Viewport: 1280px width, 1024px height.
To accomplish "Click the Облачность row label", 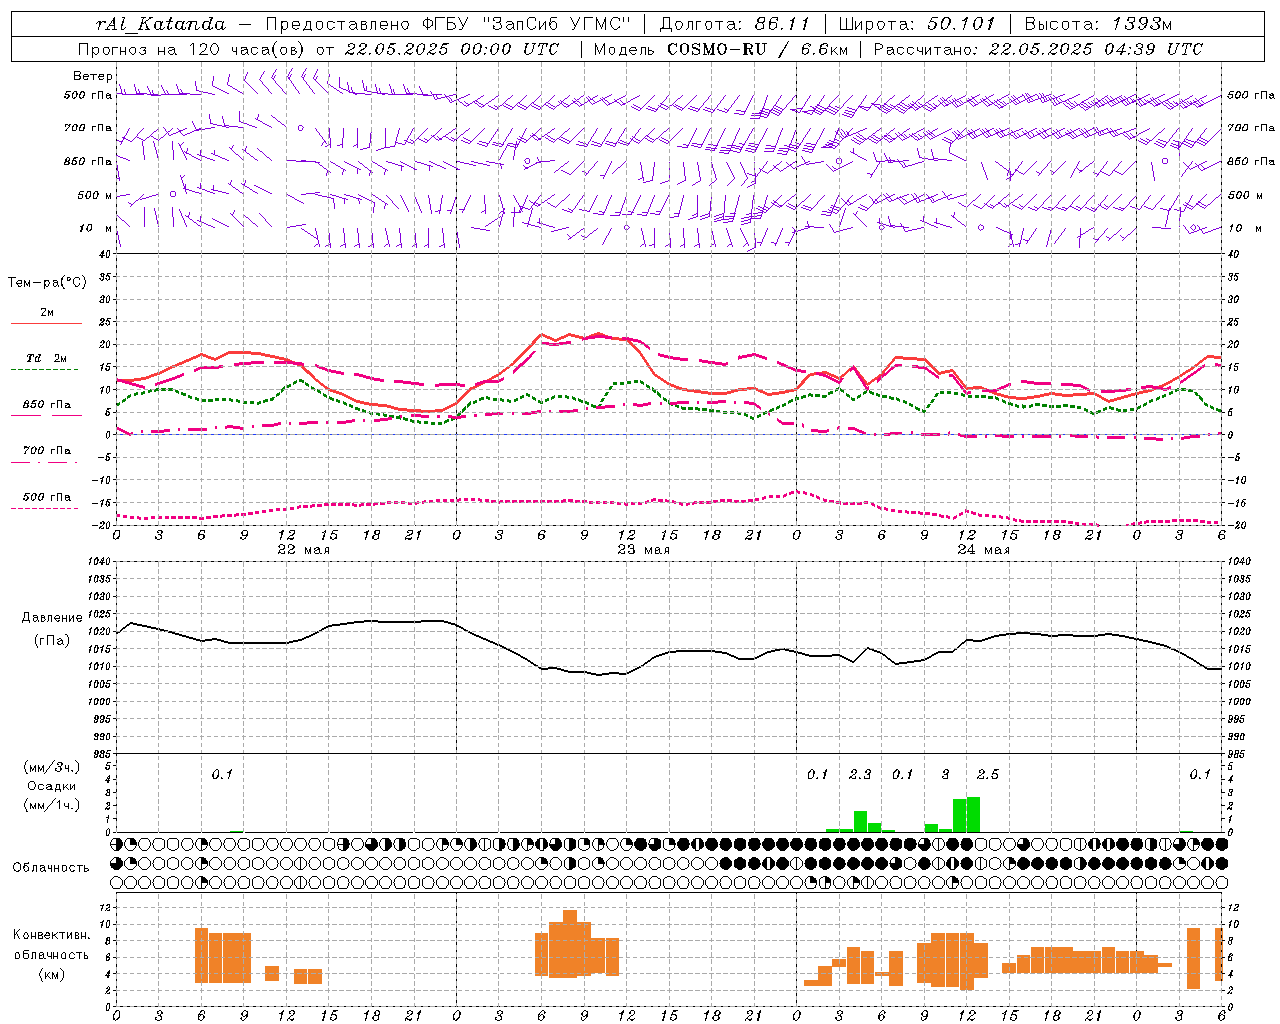I will [x=51, y=867].
